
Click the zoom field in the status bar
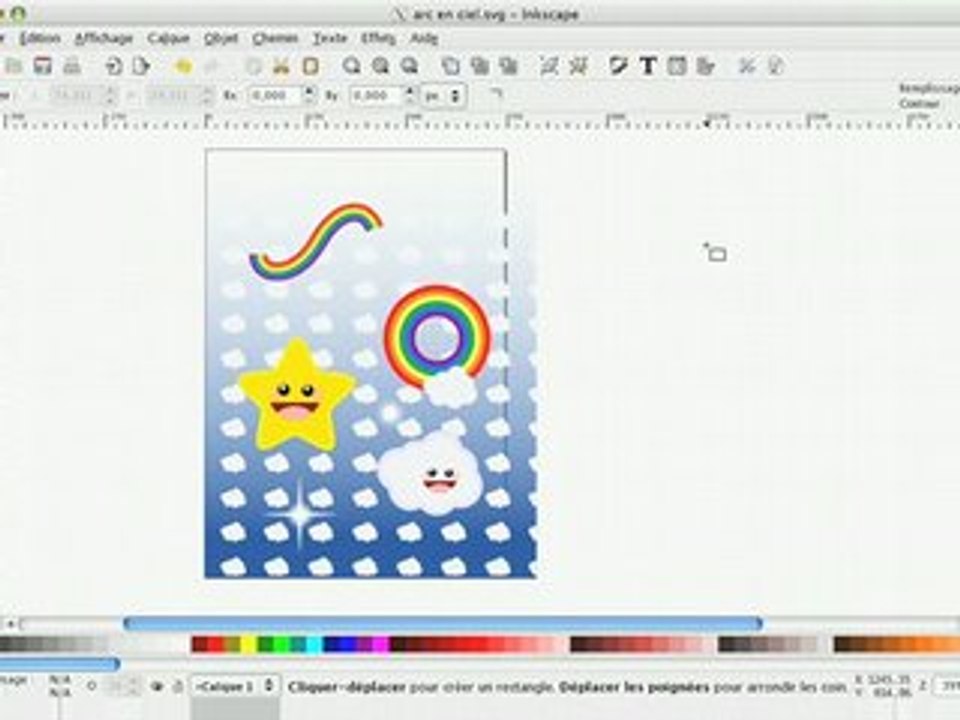pos(947,686)
